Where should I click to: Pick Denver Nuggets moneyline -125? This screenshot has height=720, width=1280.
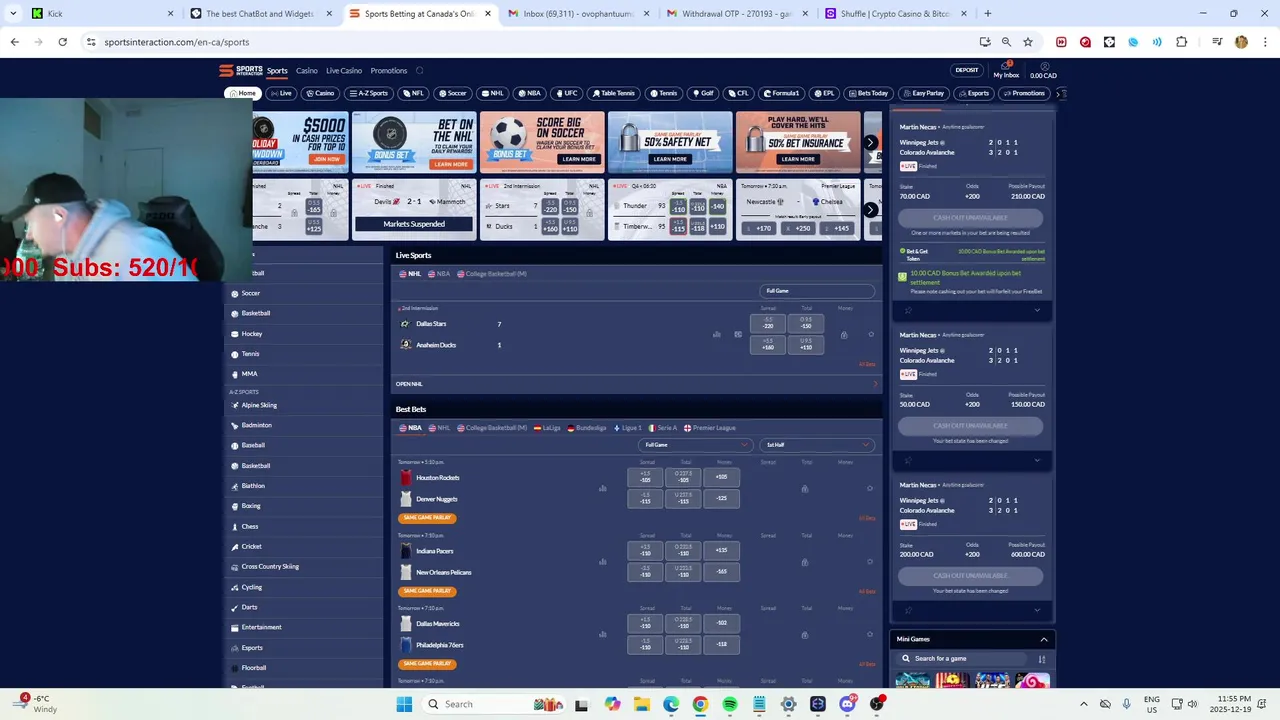[722, 498]
